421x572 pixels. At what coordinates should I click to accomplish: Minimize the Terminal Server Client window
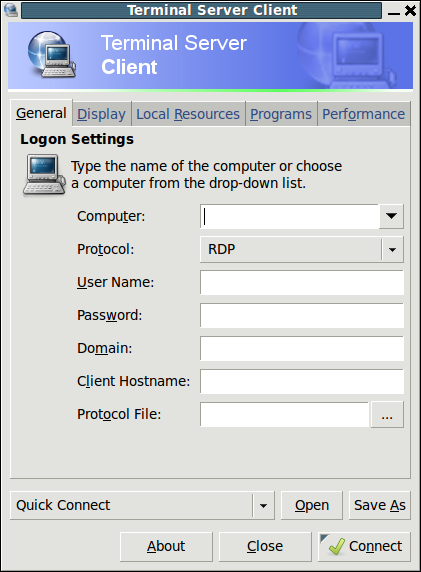pyautogui.click(x=394, y=11)
